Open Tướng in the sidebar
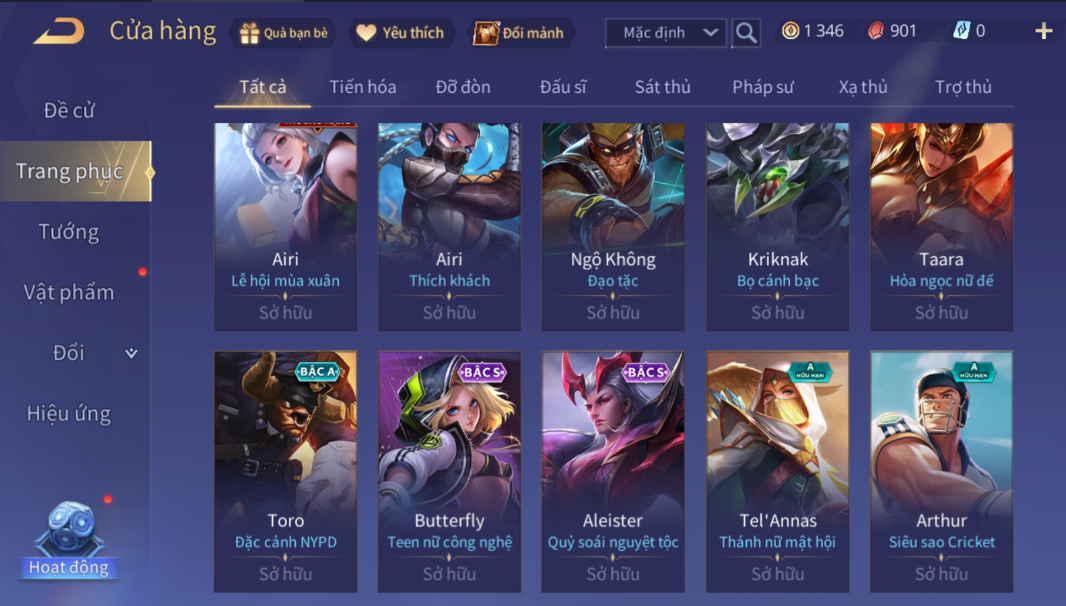The height and width of the screenshot is (606, 1066). pos(69,232)
